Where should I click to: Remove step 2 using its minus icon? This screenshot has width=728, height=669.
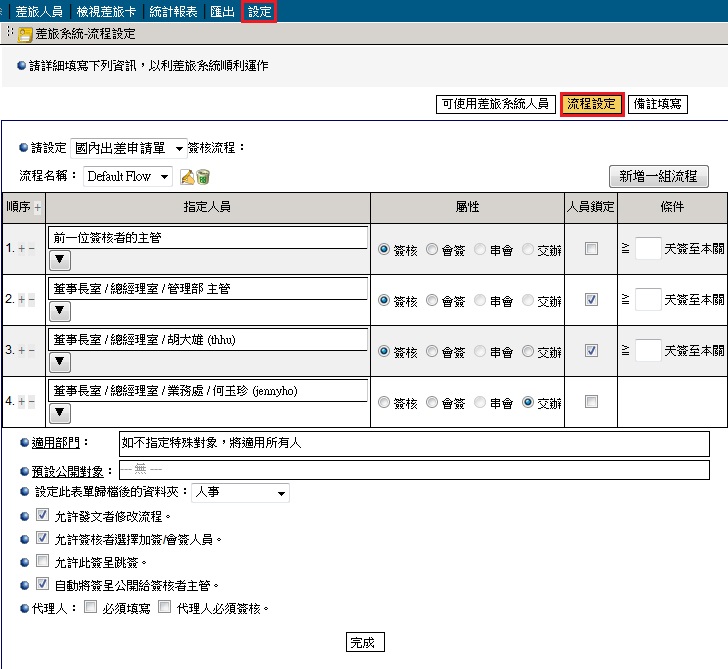(31, 299)
